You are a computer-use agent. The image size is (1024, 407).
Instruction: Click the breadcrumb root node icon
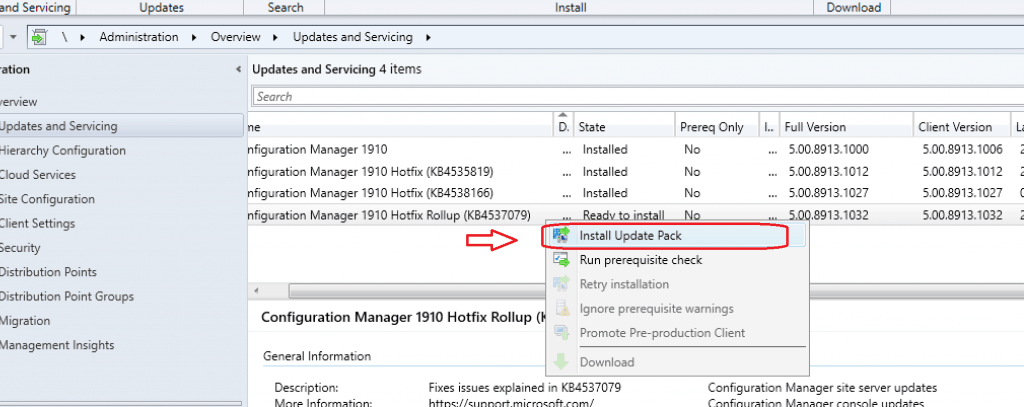pyautogui.click(x=40, y=37)
